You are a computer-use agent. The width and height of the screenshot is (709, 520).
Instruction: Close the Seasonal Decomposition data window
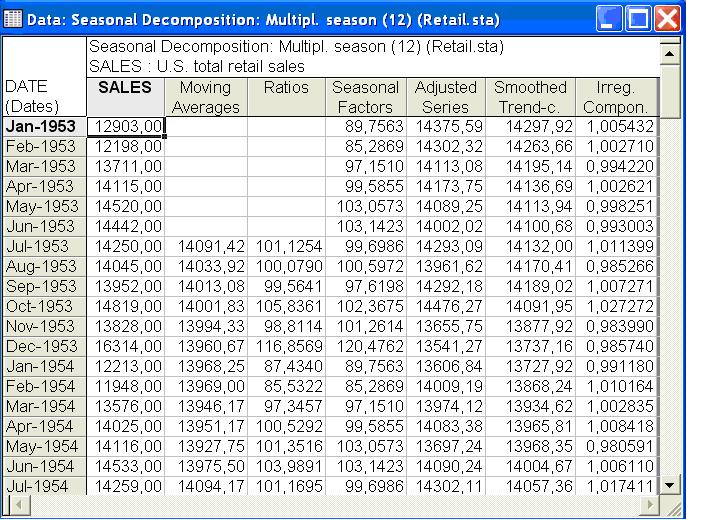tap(667, 19)
